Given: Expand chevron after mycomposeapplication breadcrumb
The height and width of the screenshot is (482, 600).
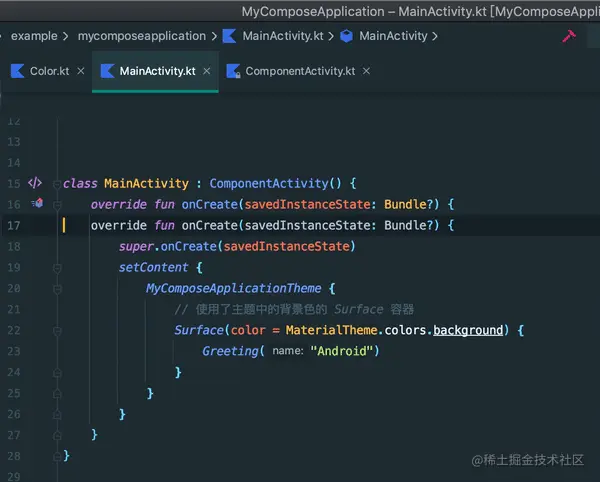Looking at the screenshot, I should (x=214, y=36).
